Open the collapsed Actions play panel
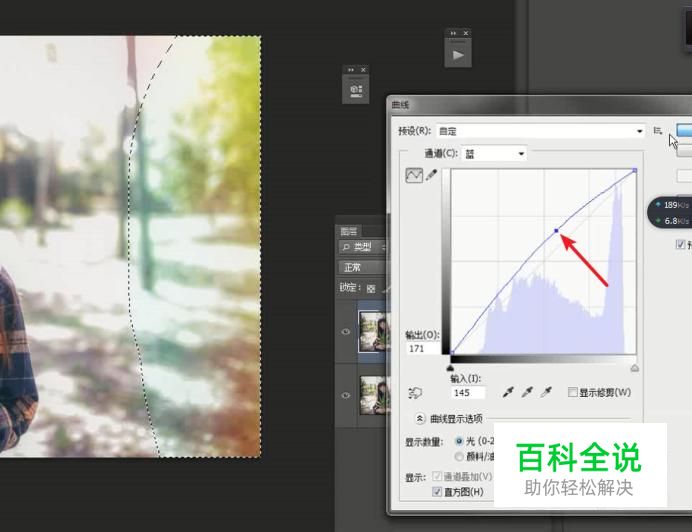The image size is (692, 532). (x=458, y=55)
